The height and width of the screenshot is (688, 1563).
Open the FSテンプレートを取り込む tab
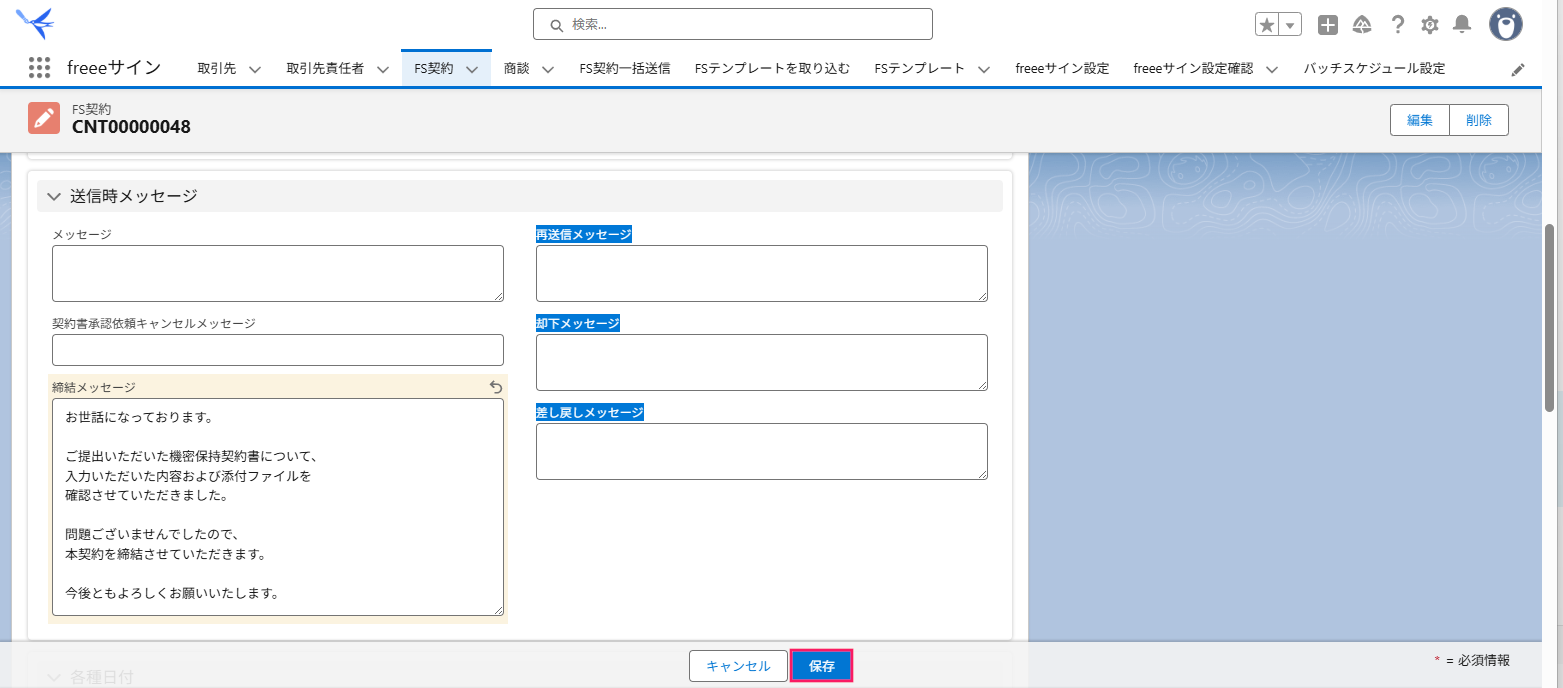772,68
